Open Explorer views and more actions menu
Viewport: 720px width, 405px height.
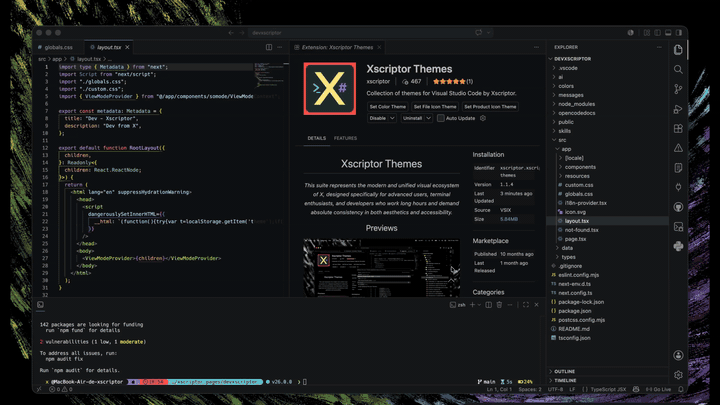pos(659,47)
